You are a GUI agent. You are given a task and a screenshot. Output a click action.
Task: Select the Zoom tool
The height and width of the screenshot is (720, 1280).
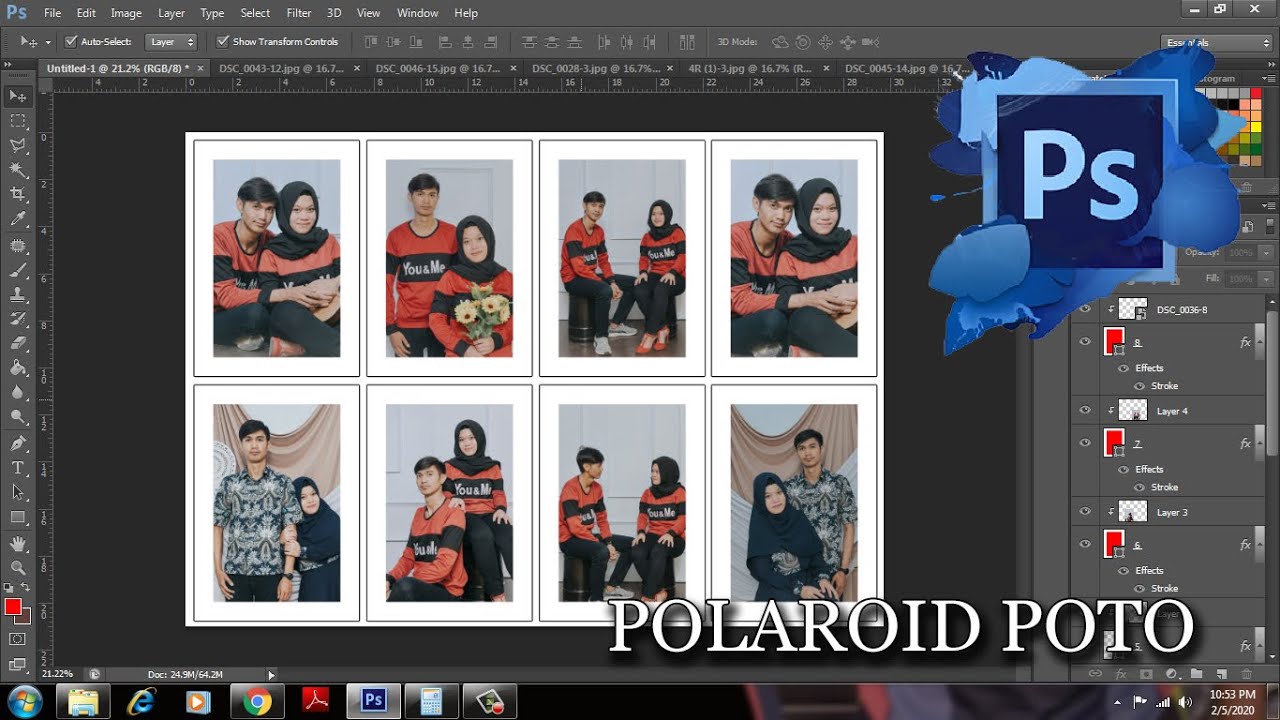pos(18,568)
